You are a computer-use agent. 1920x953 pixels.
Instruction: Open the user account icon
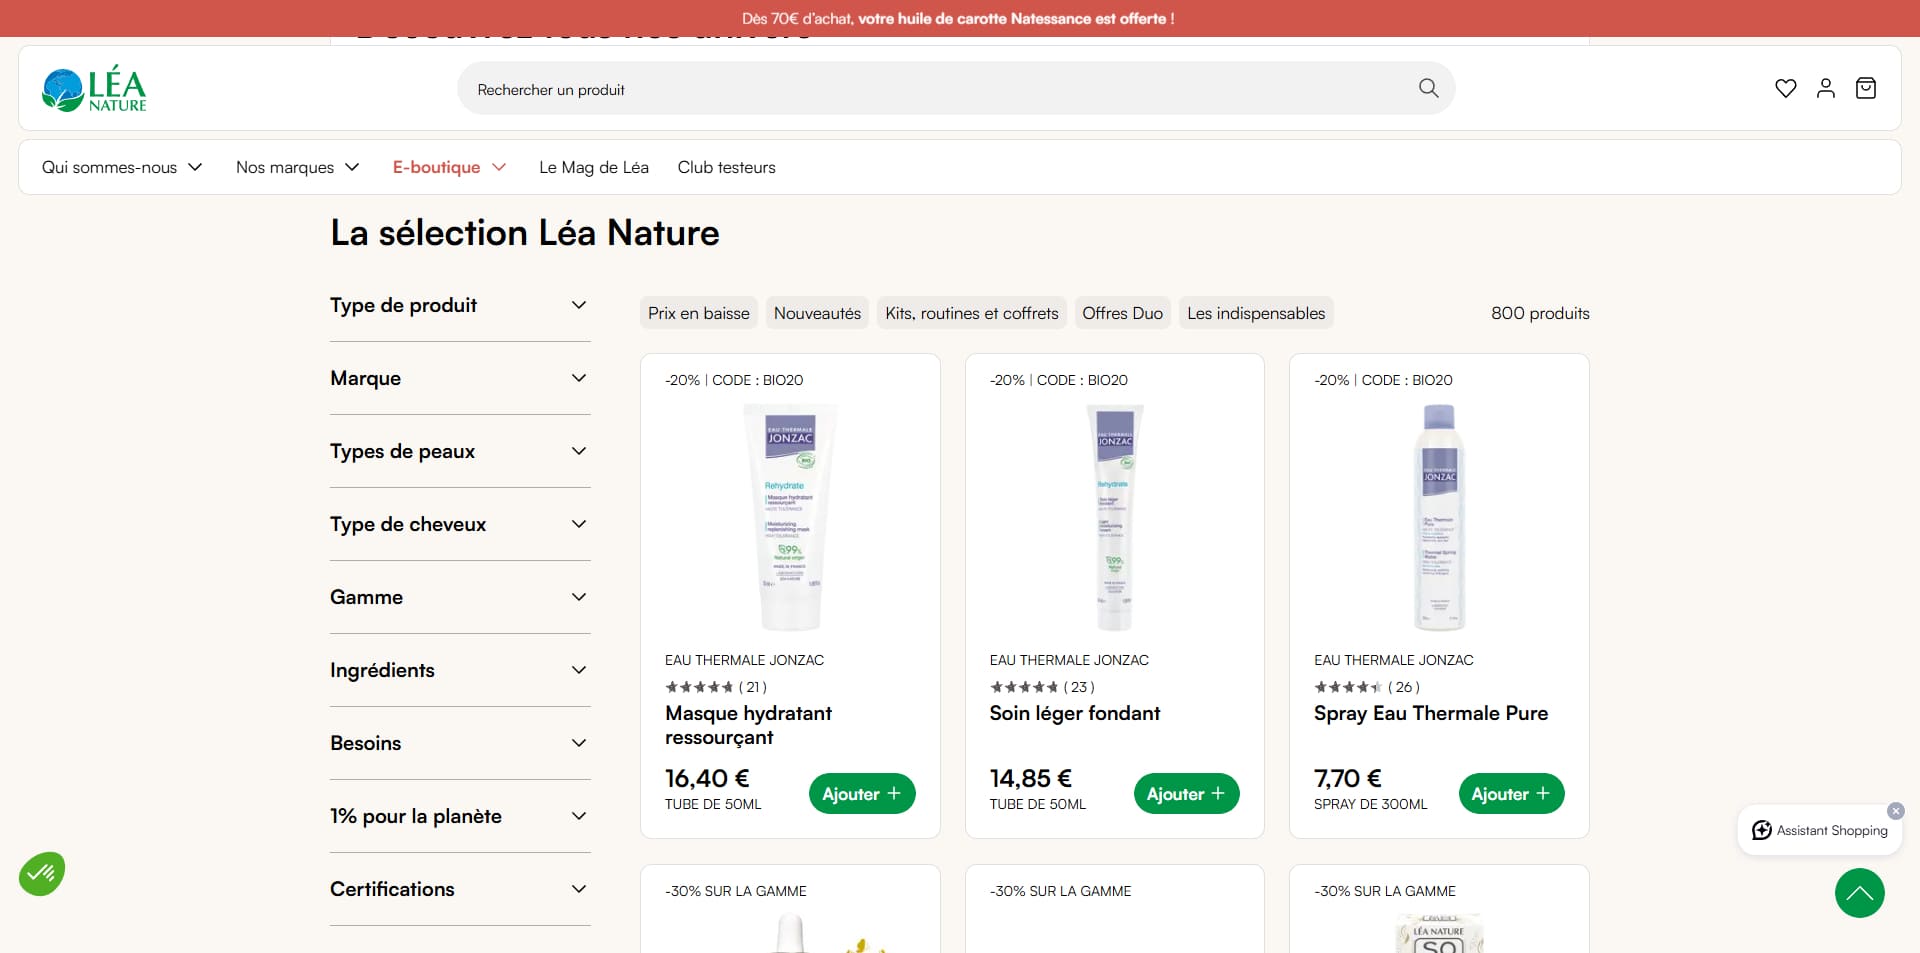point(1825,88)
